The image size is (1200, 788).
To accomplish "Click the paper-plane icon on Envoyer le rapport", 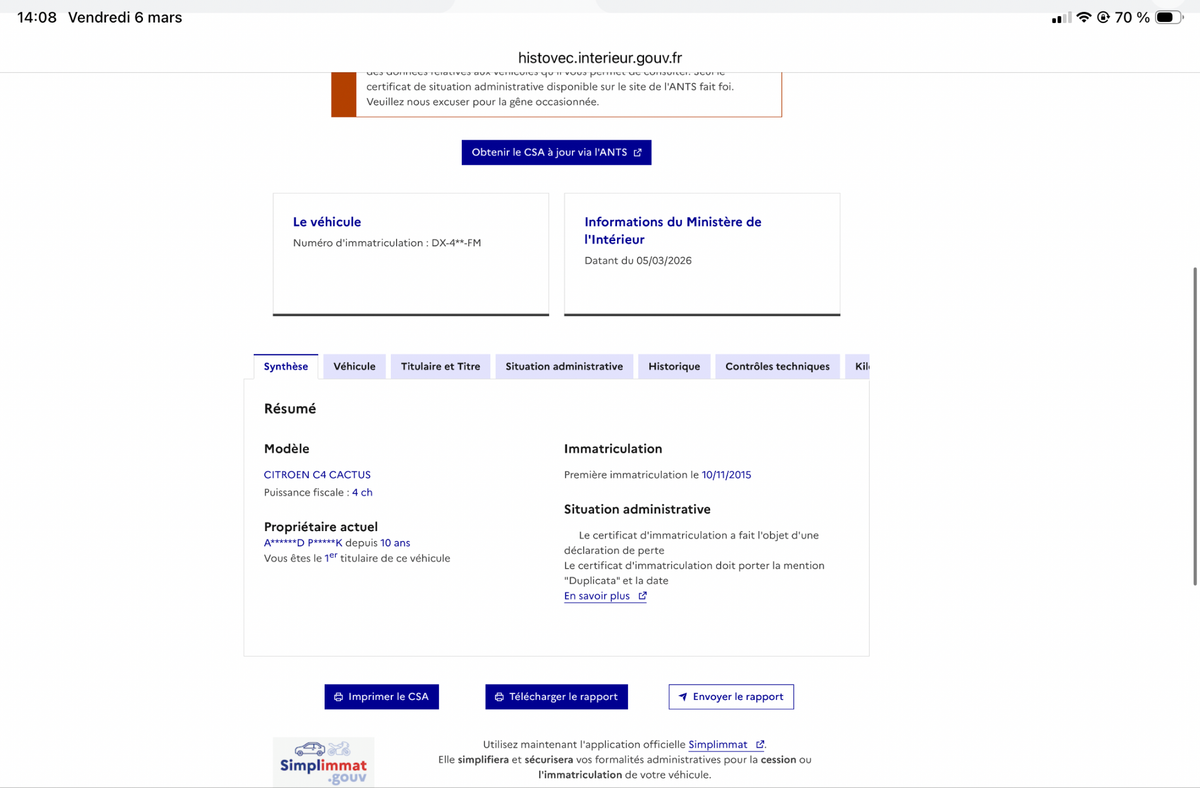I will pos(683,697).
